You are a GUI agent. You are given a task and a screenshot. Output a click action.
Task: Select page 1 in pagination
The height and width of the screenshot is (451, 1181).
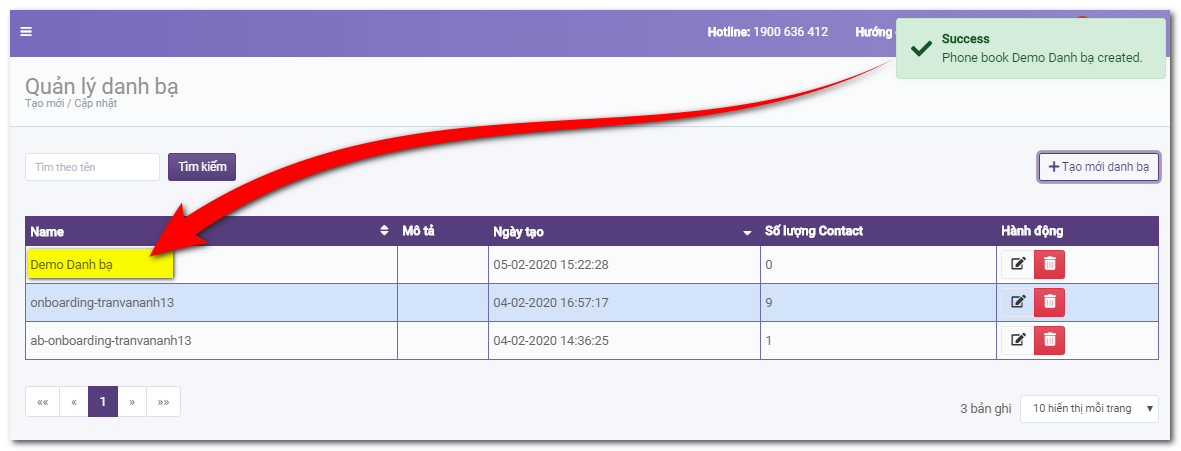pos(102,402)
